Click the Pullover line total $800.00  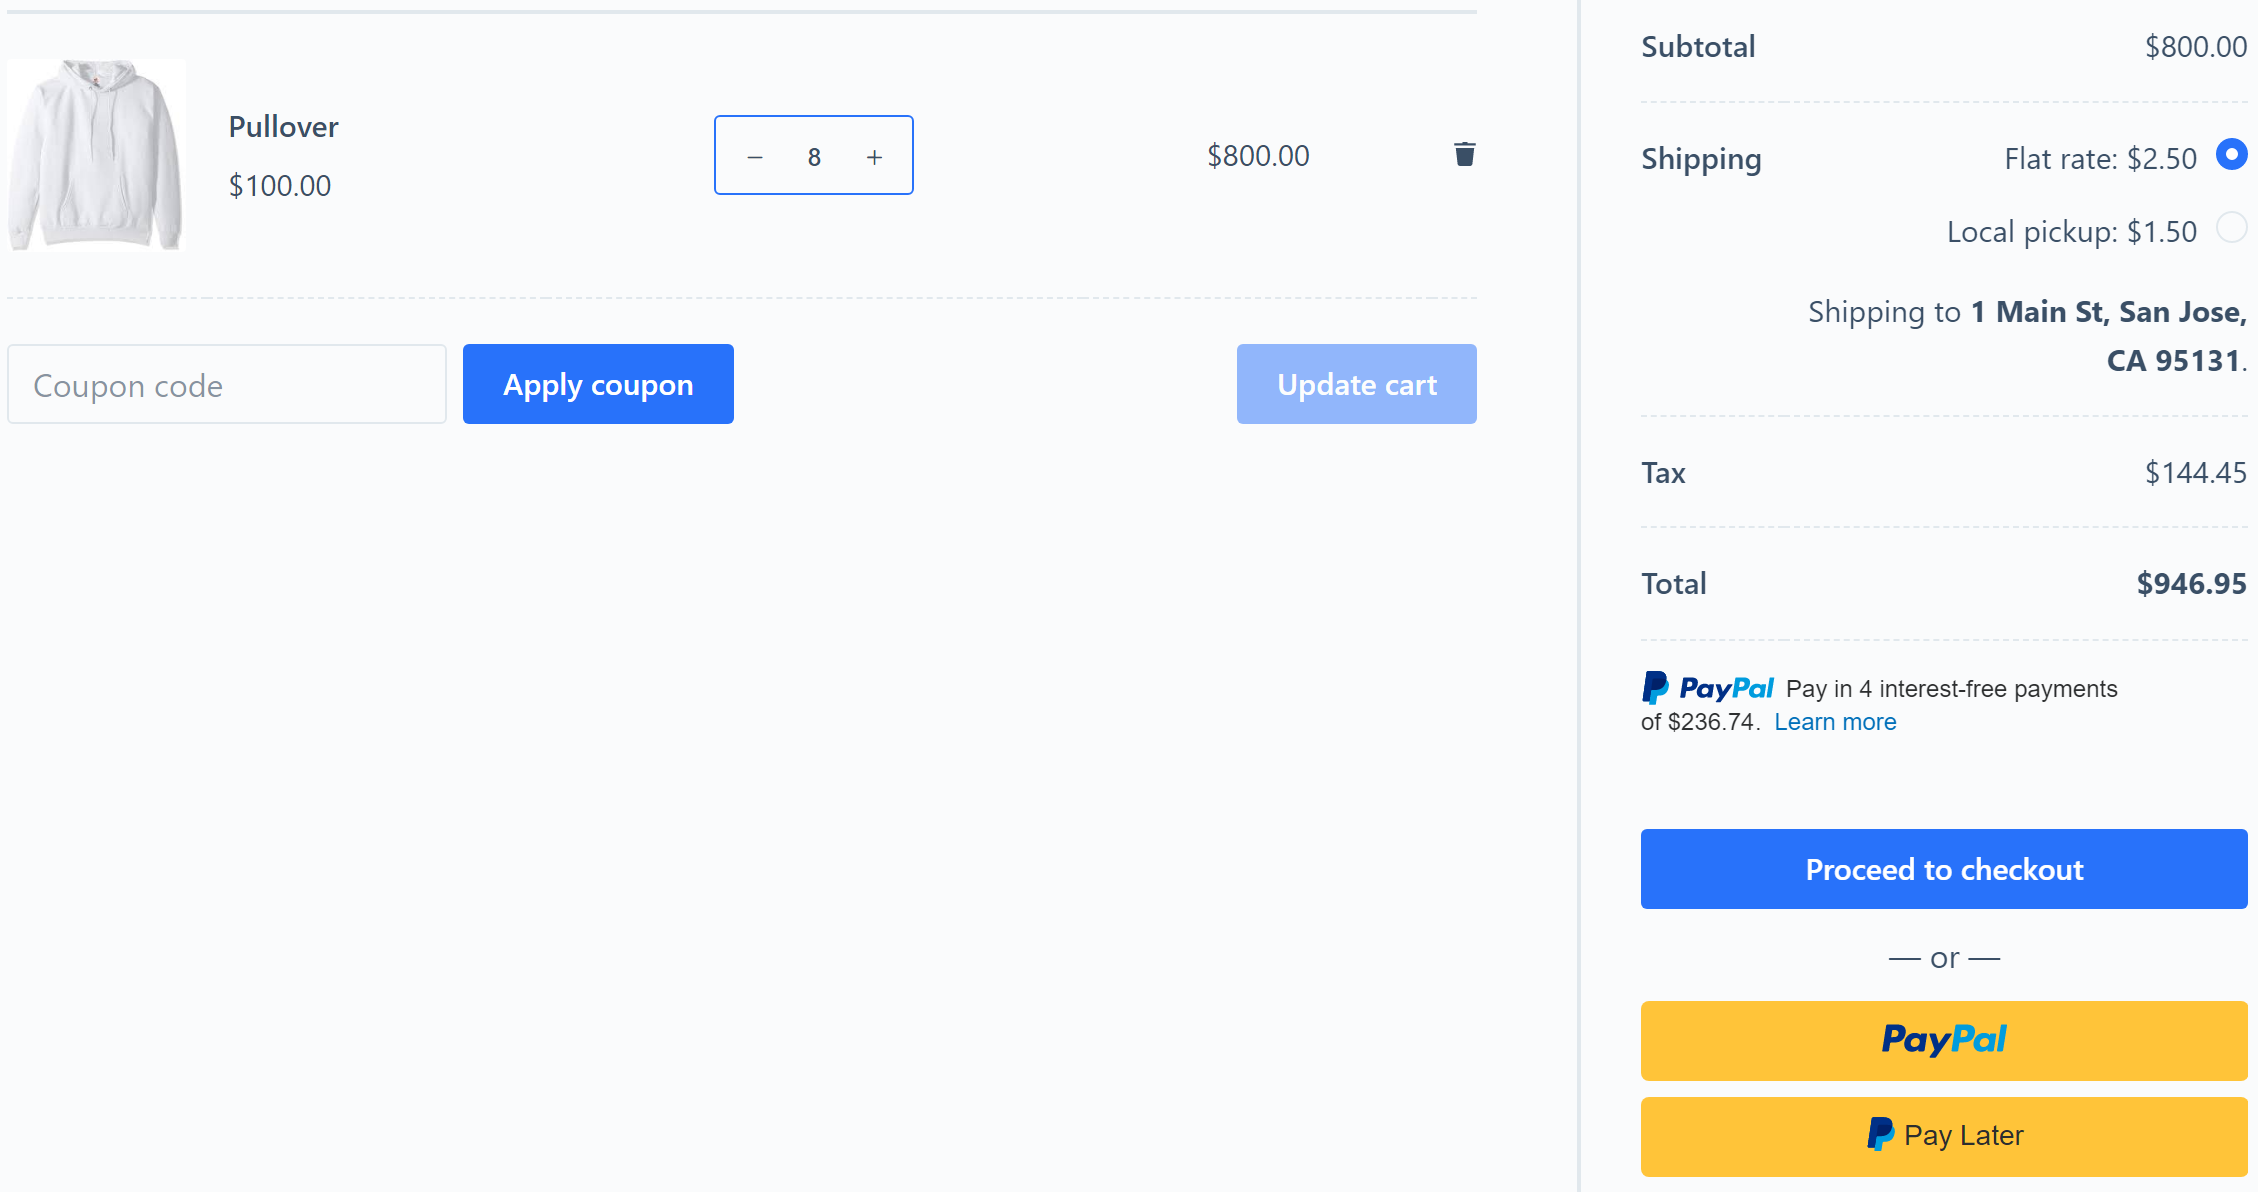pyautogui.click(x=1258, y=156)
